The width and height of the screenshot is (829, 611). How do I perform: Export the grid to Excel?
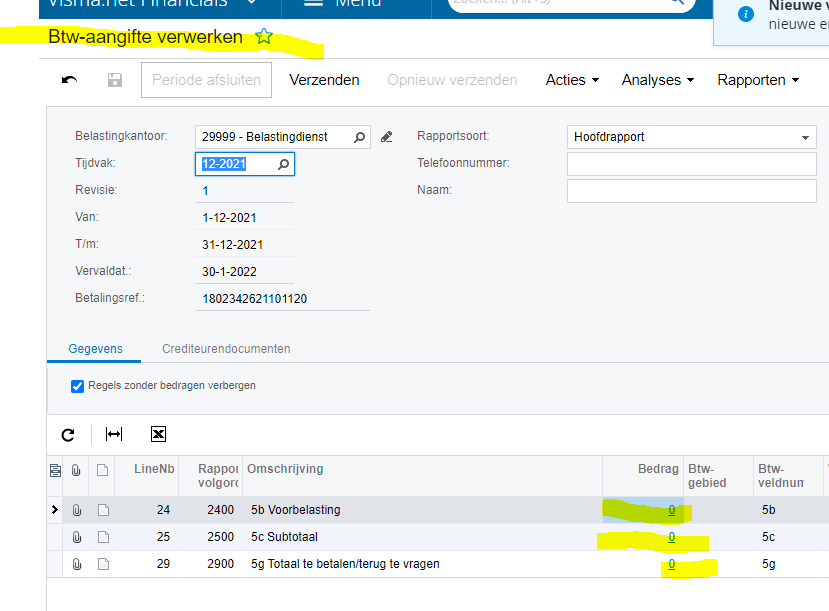point(158,434)
